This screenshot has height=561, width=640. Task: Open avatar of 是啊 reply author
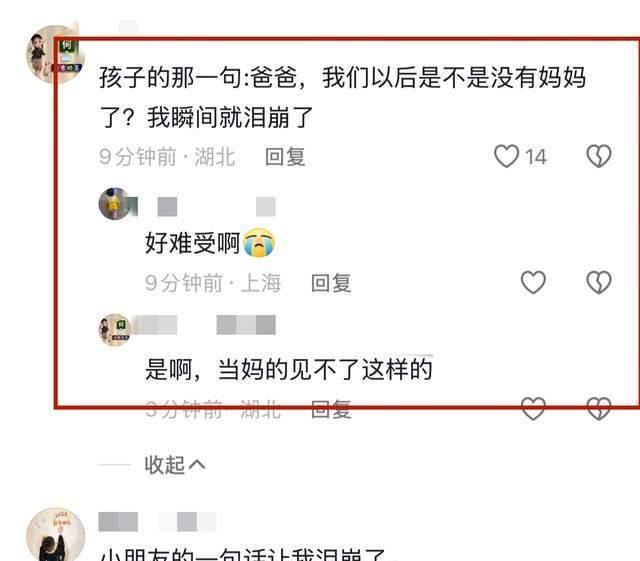[x=115, y=330]
